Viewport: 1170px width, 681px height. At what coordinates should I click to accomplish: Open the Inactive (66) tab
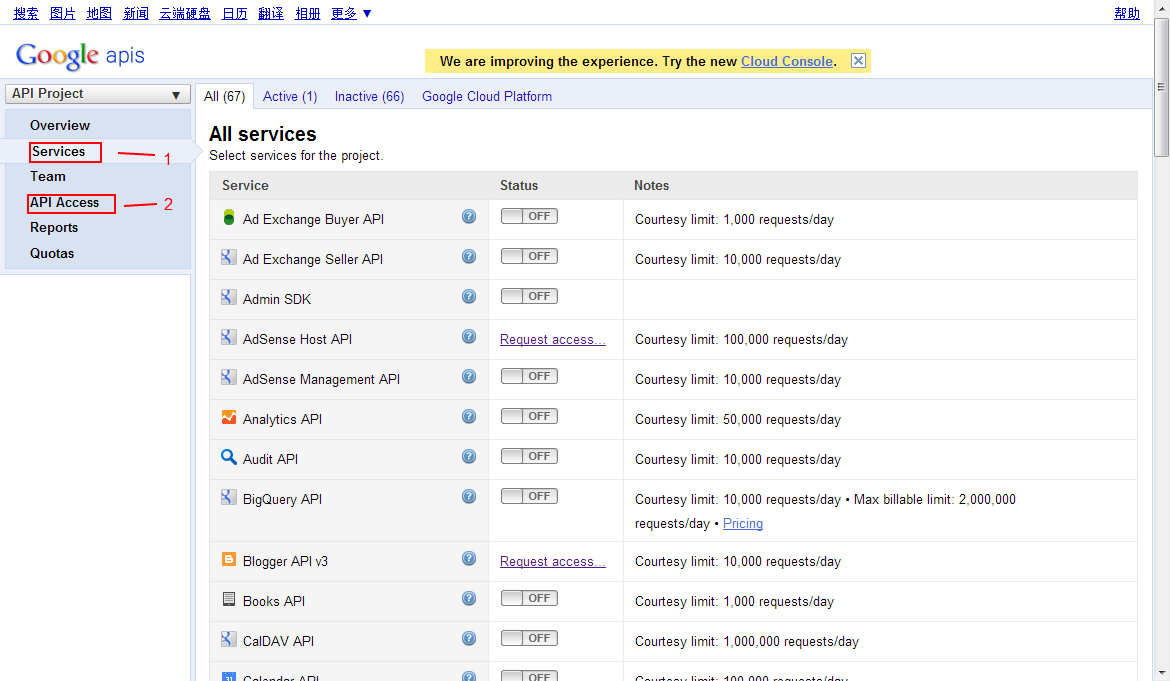[369, 97]
